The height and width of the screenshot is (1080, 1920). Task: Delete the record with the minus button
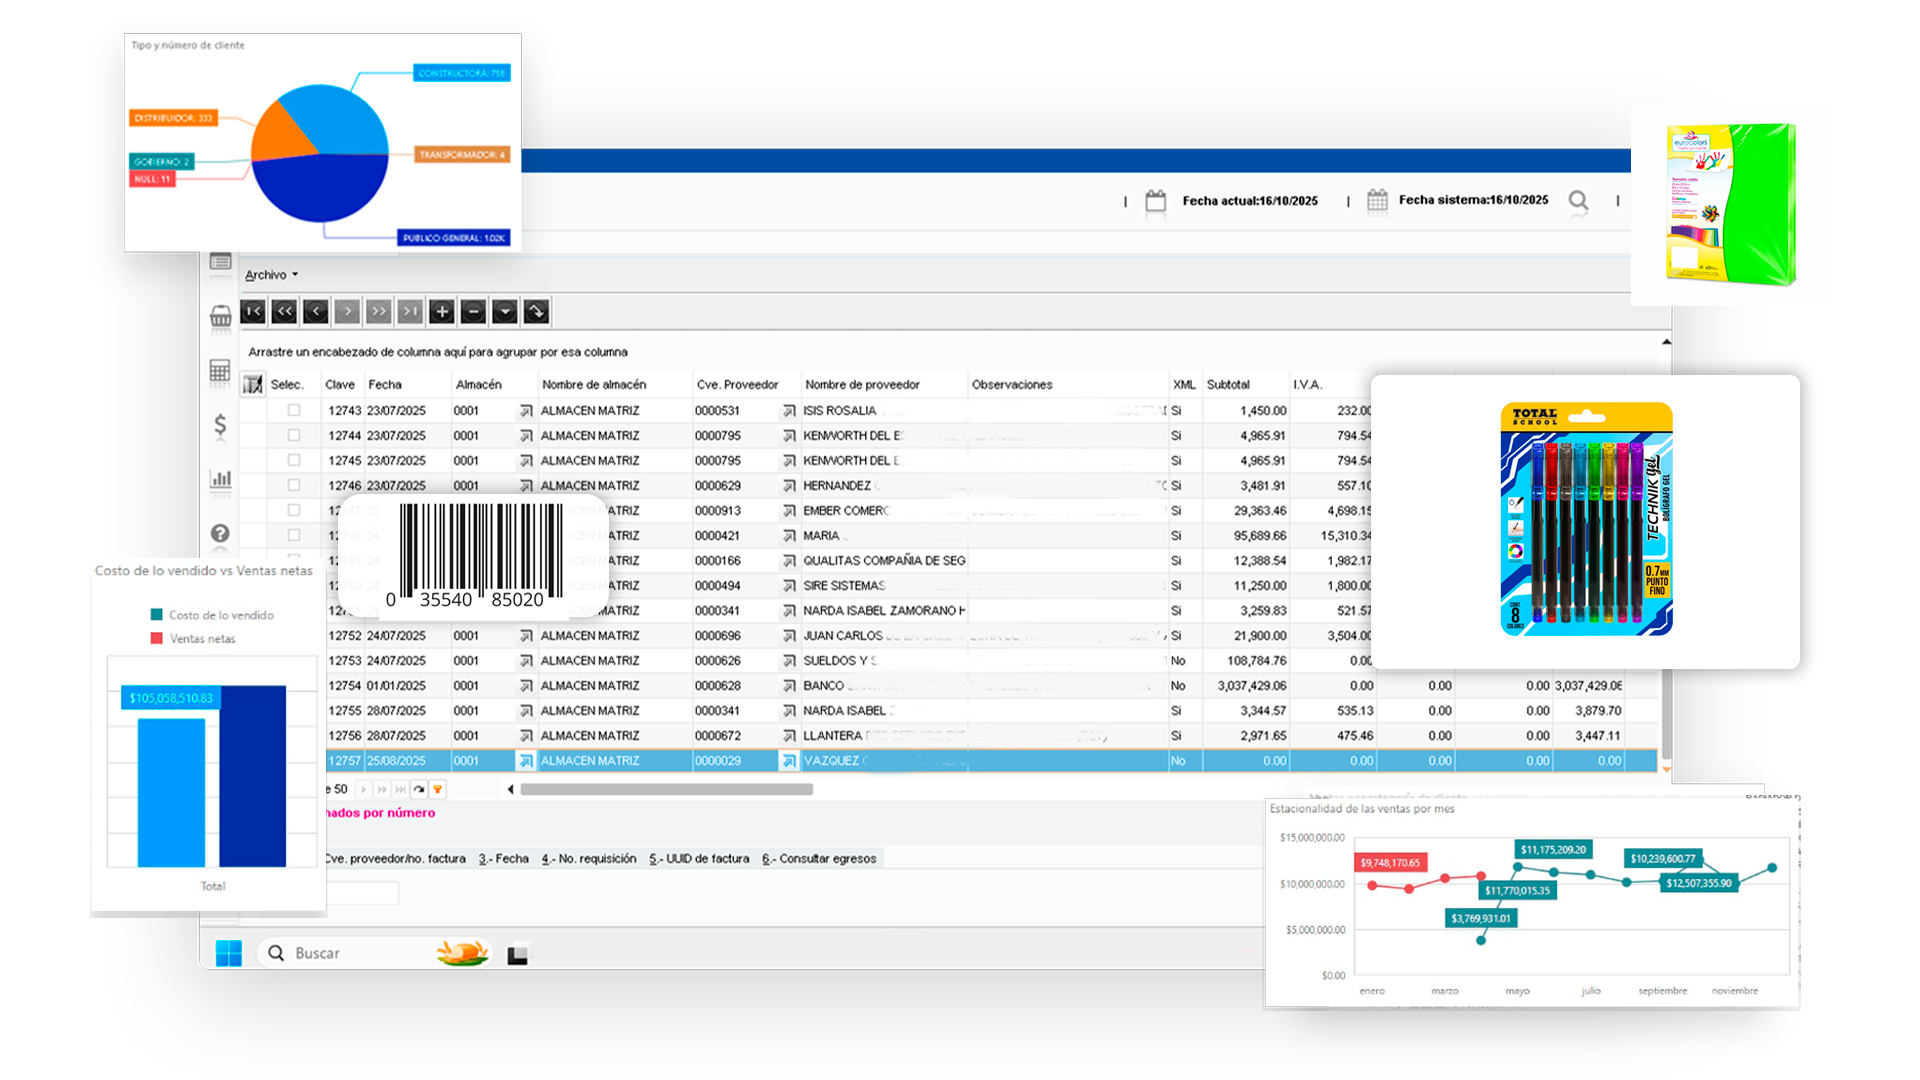tap(473, 312)
